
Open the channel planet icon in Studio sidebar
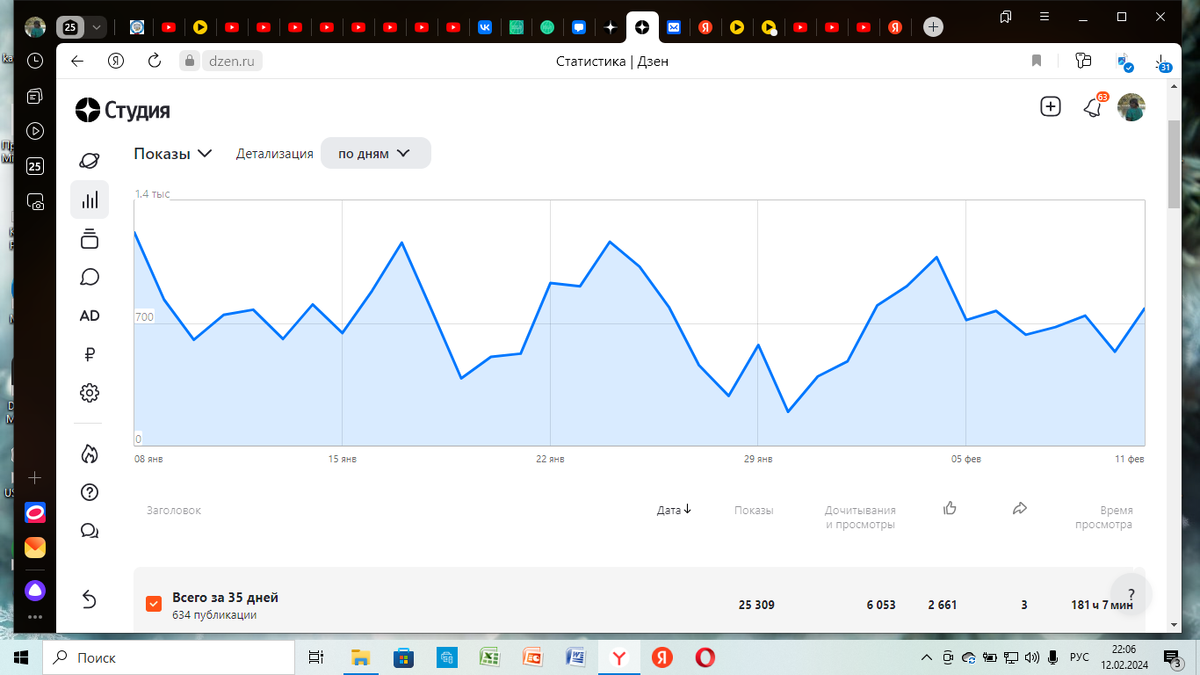pos(89,161)
